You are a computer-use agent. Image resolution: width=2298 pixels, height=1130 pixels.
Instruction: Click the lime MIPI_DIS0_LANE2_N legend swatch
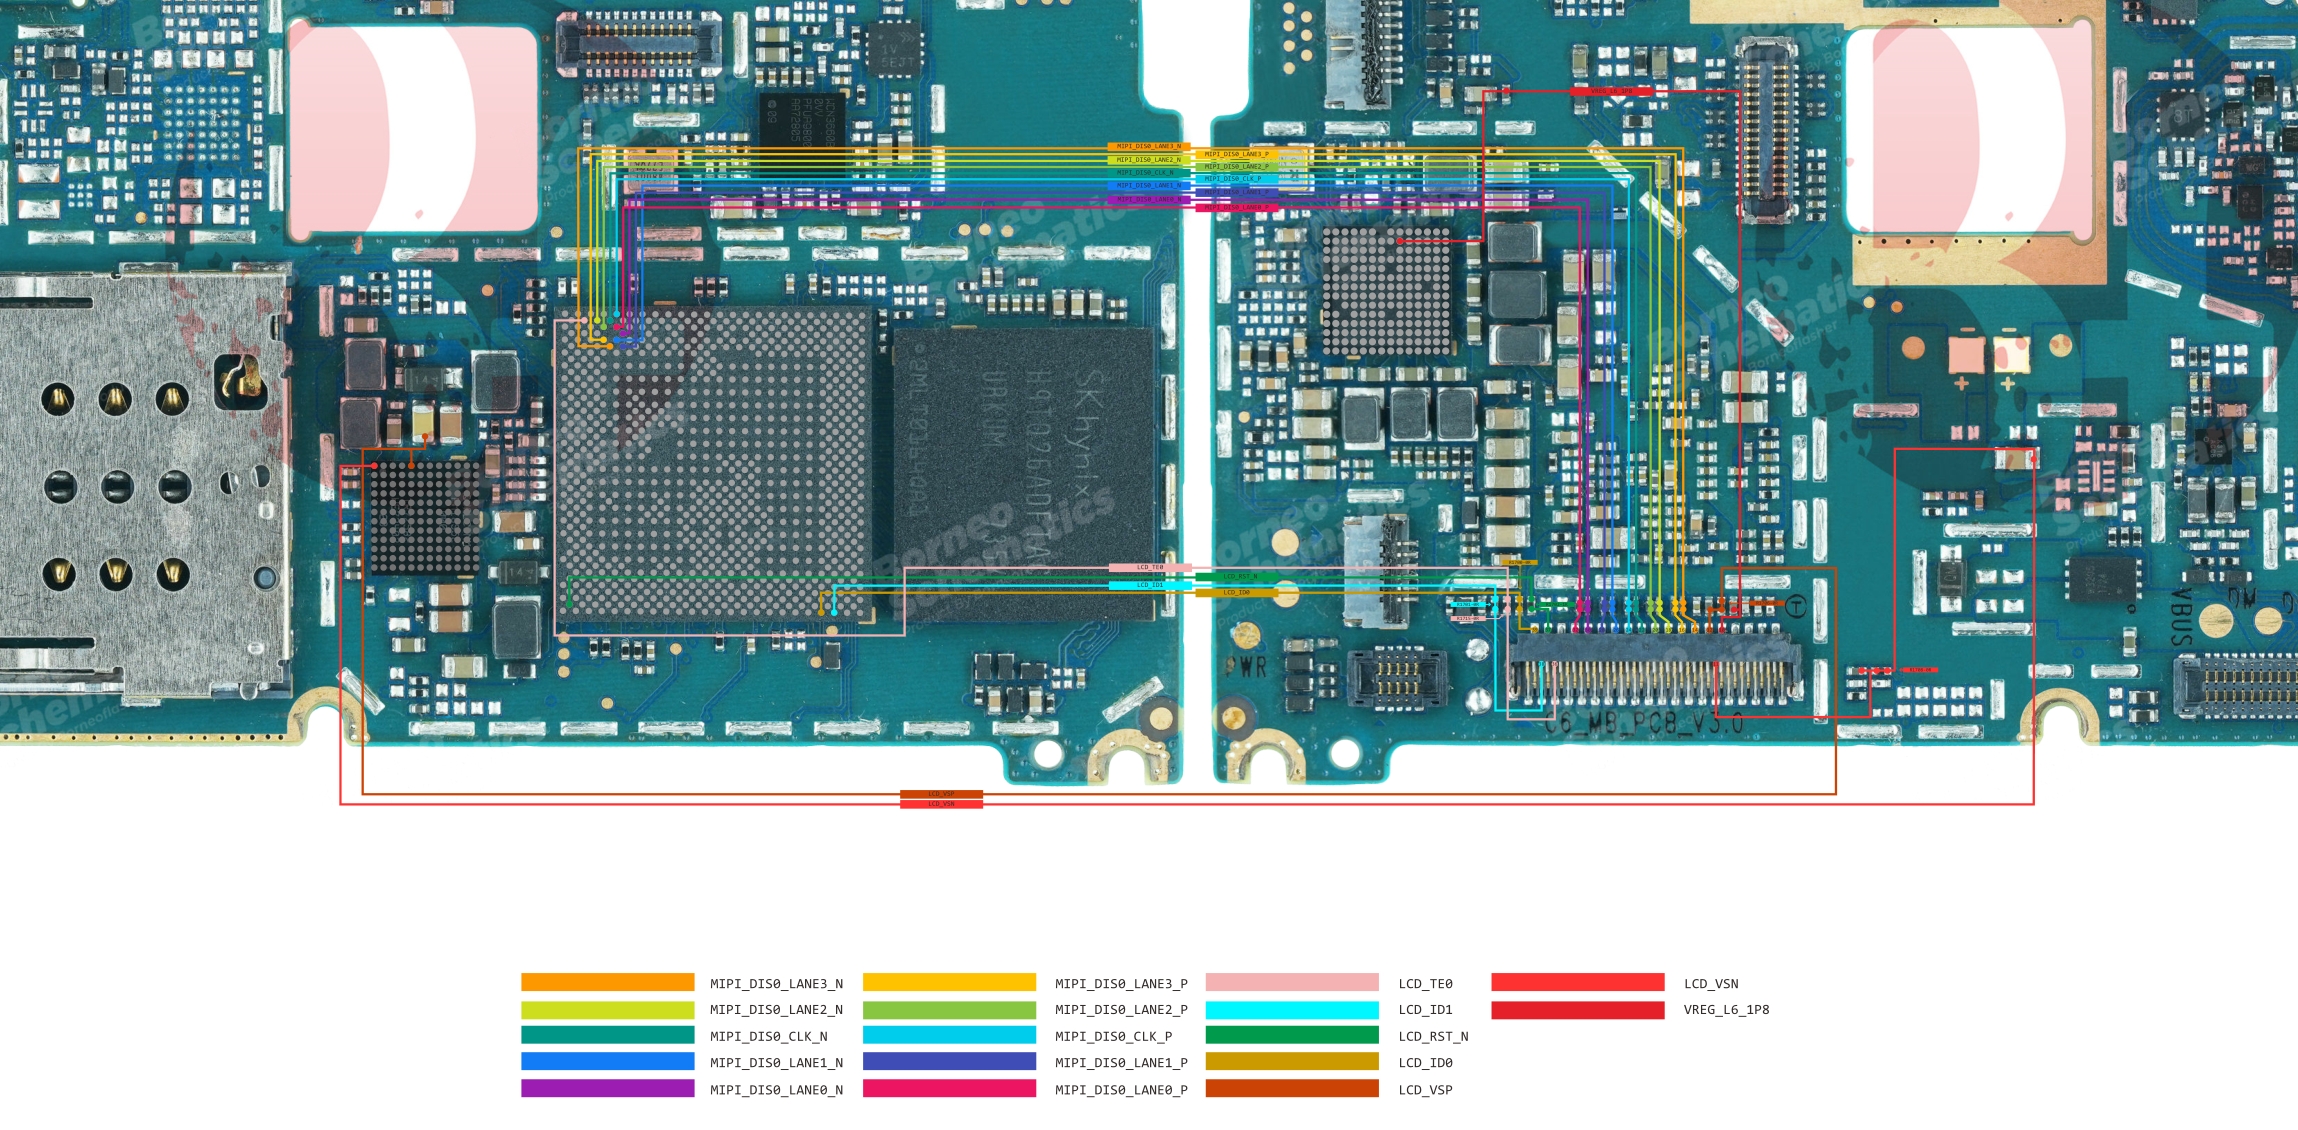(607, 1009)
